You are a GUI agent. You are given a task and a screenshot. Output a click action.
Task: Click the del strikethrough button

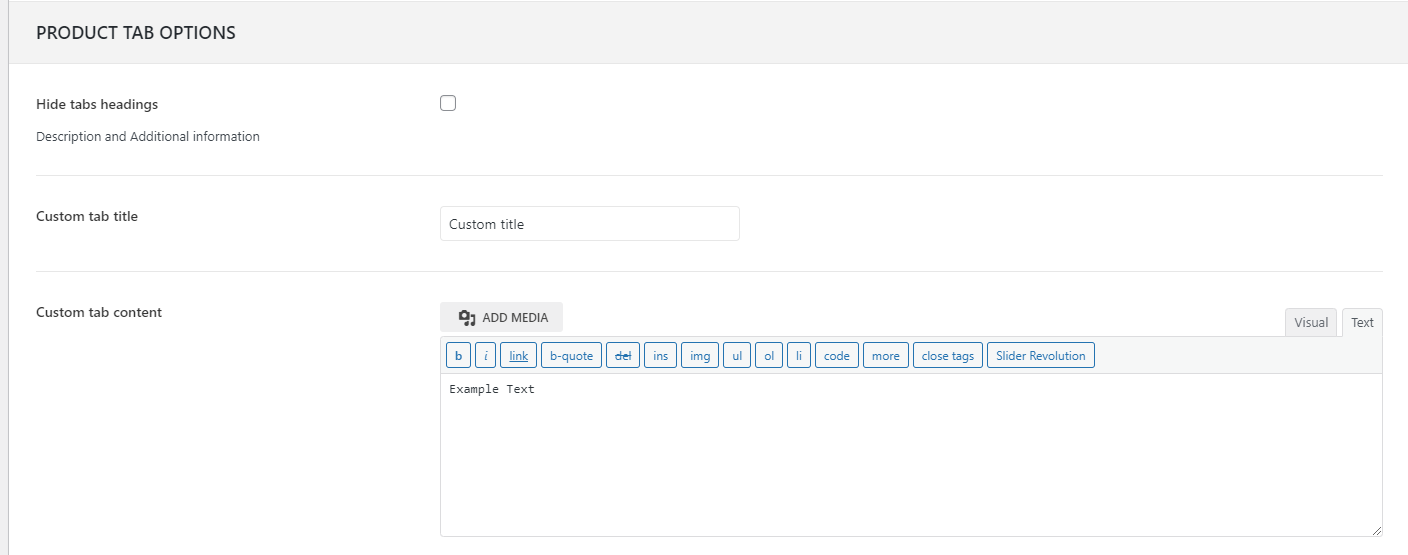pos(622,356)
